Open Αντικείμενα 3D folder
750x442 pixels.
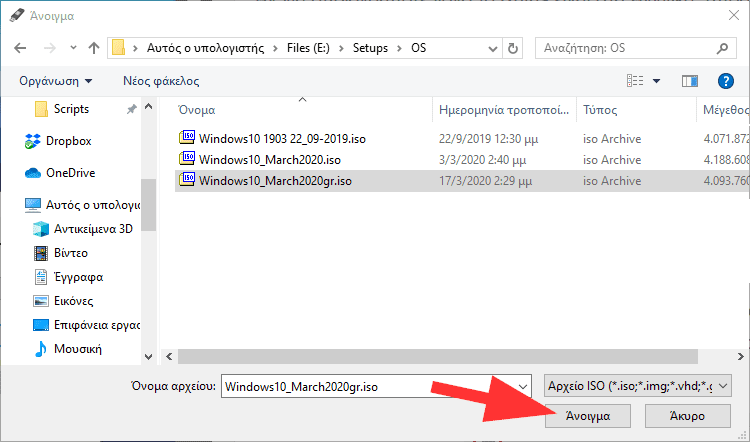82,229
